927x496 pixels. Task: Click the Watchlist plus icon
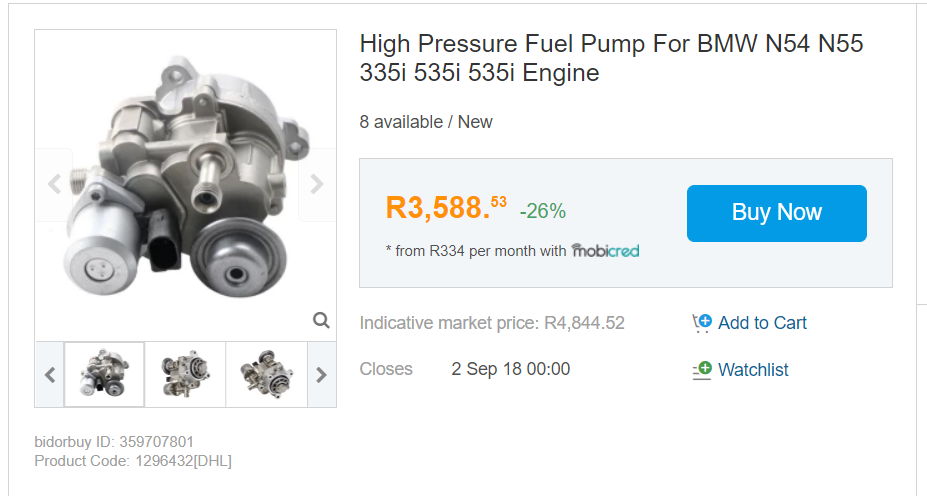pyautogui.click(x=702, y=369)
